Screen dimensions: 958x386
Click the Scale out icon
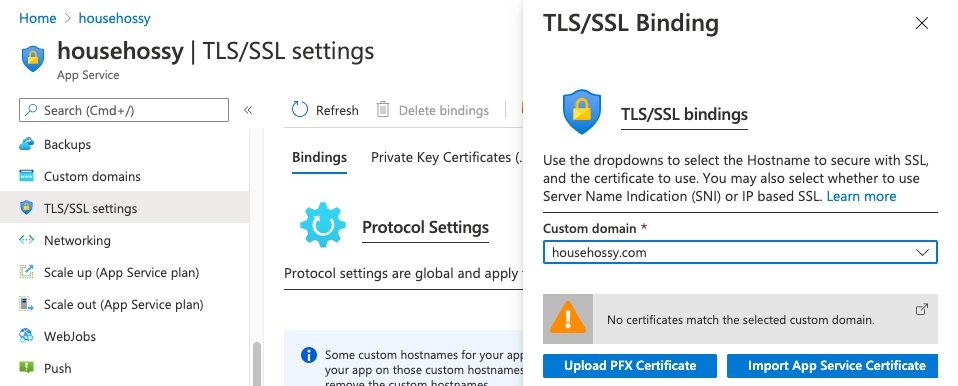coord(26,304)
